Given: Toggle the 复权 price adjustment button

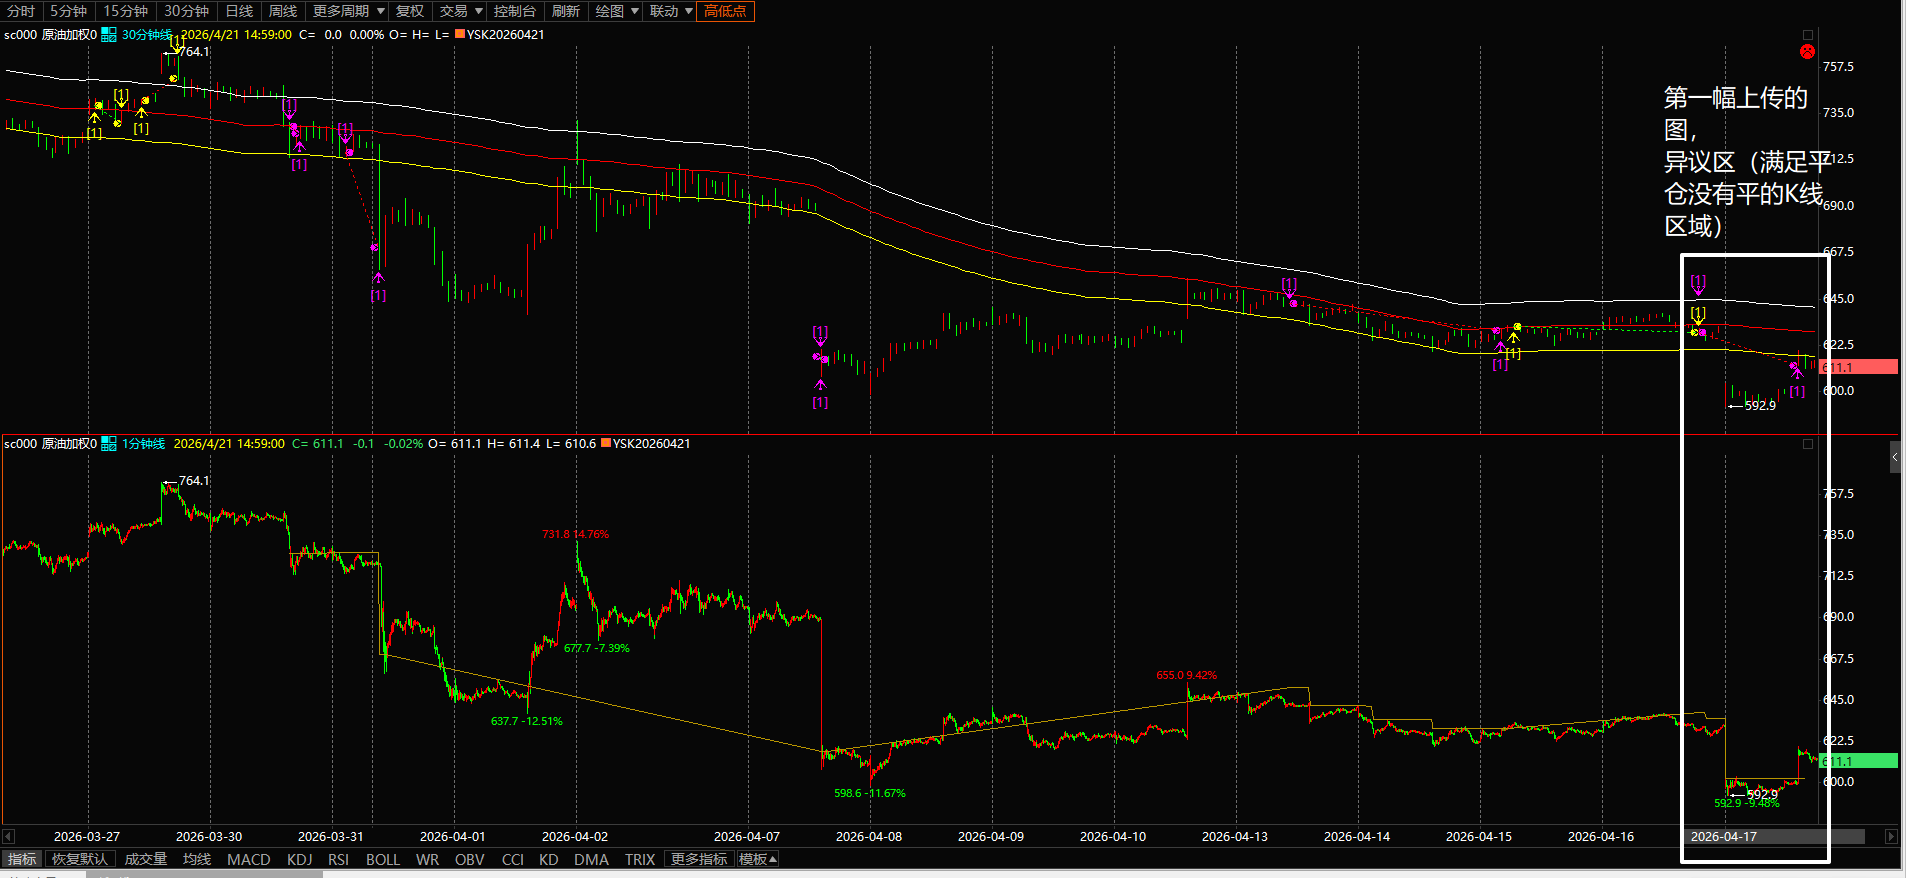Looking at the screenshot, I should point(410,11).
